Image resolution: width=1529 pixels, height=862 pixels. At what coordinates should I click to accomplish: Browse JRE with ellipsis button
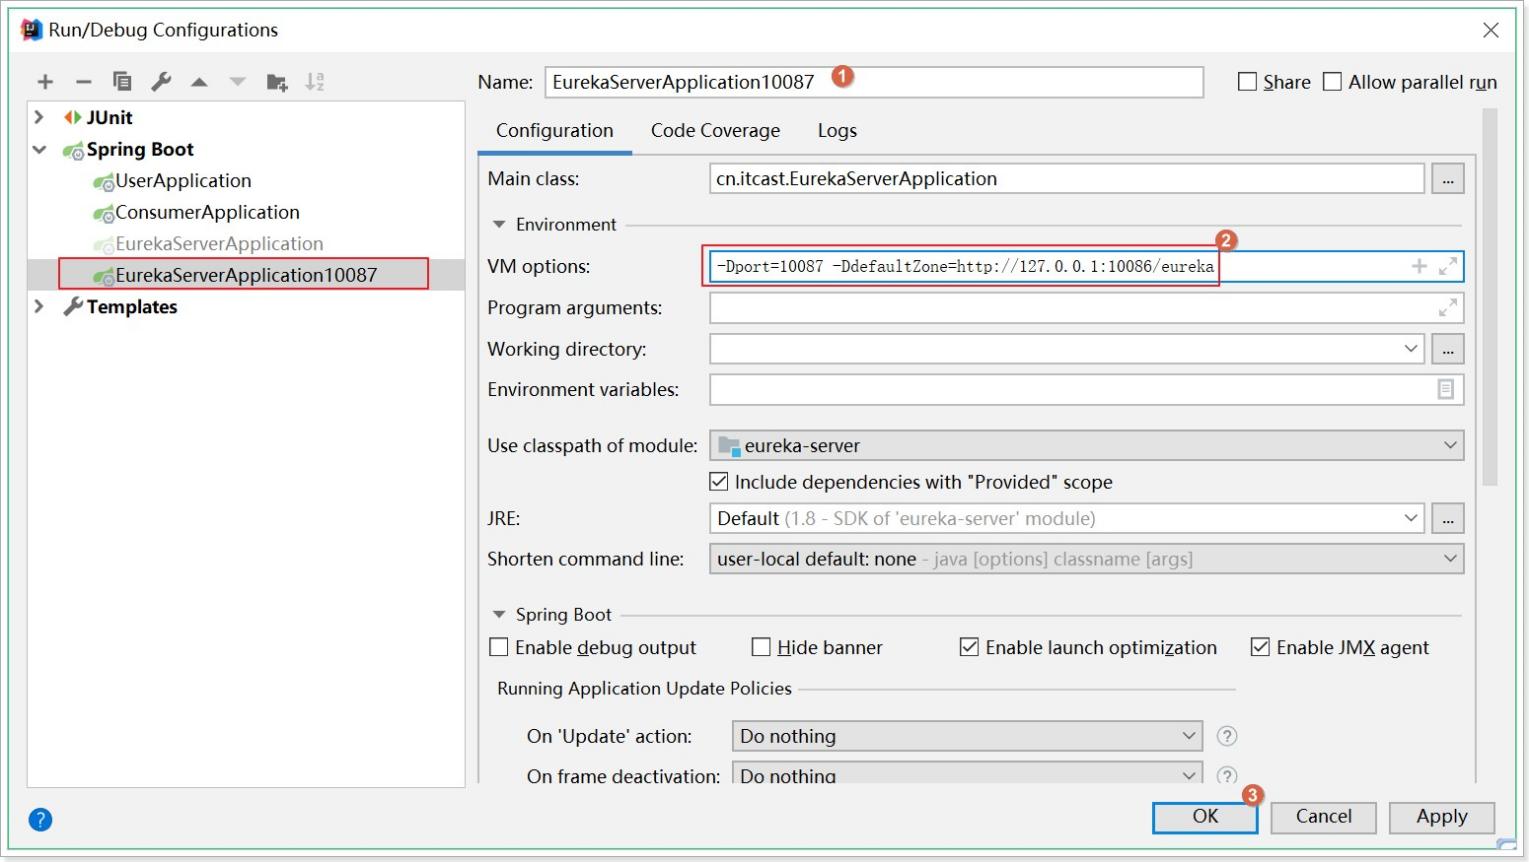pyautogui.click(x=1448, y=518)
